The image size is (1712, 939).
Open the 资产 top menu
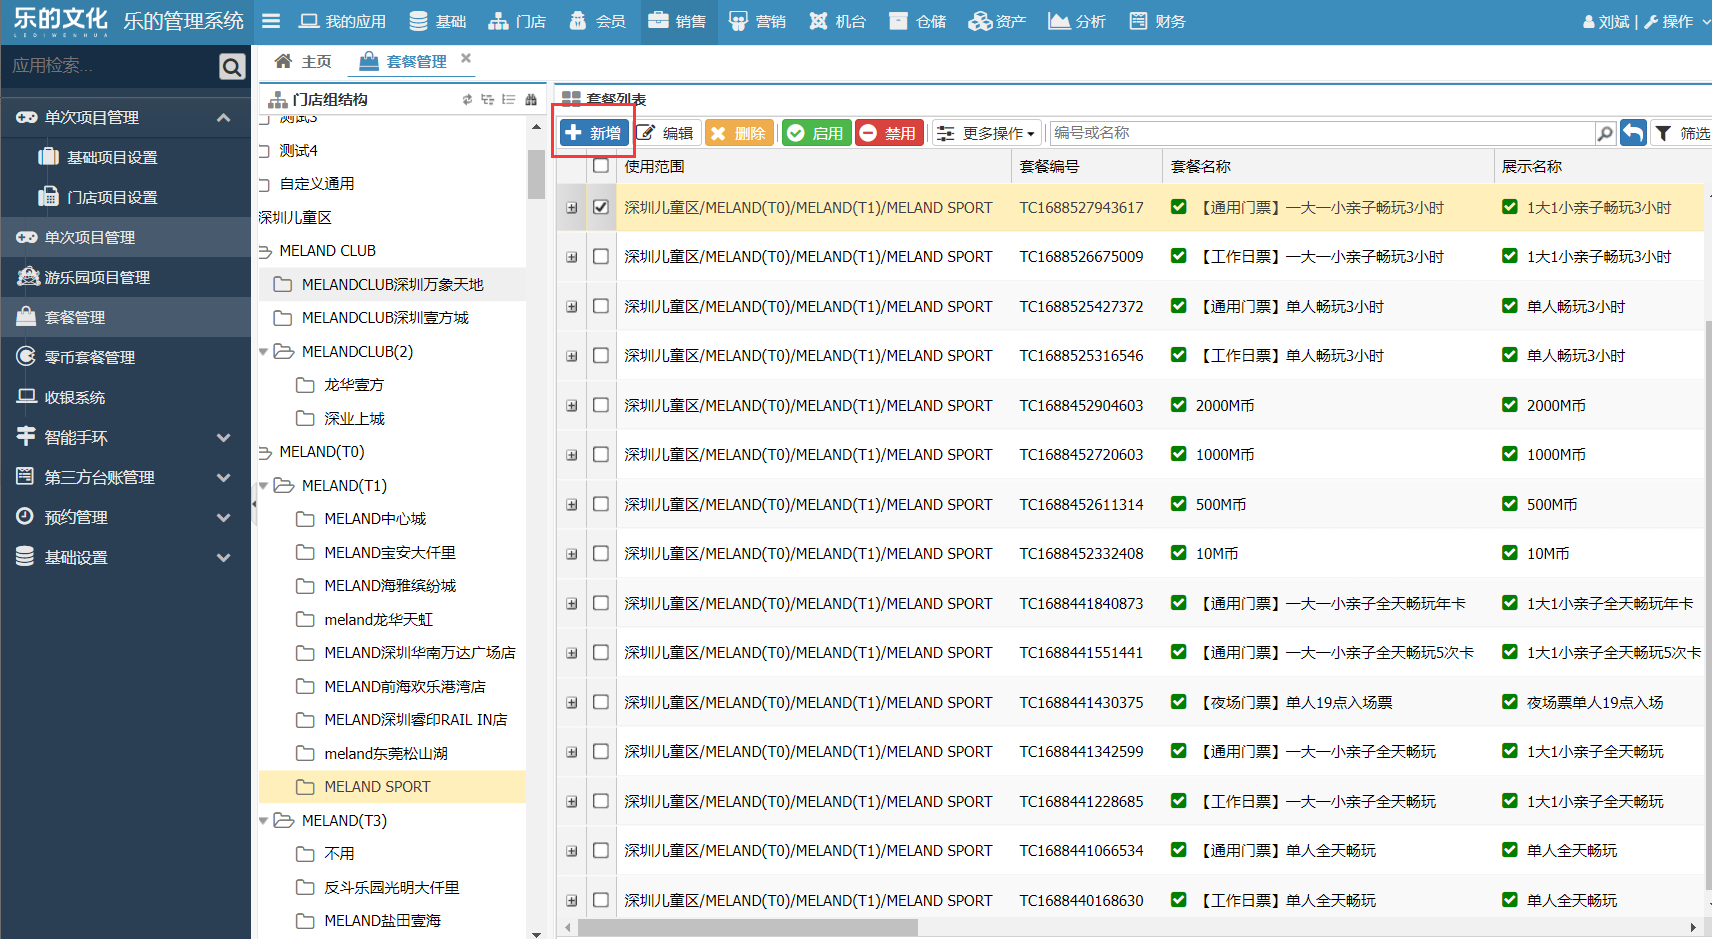coord(997,21)
